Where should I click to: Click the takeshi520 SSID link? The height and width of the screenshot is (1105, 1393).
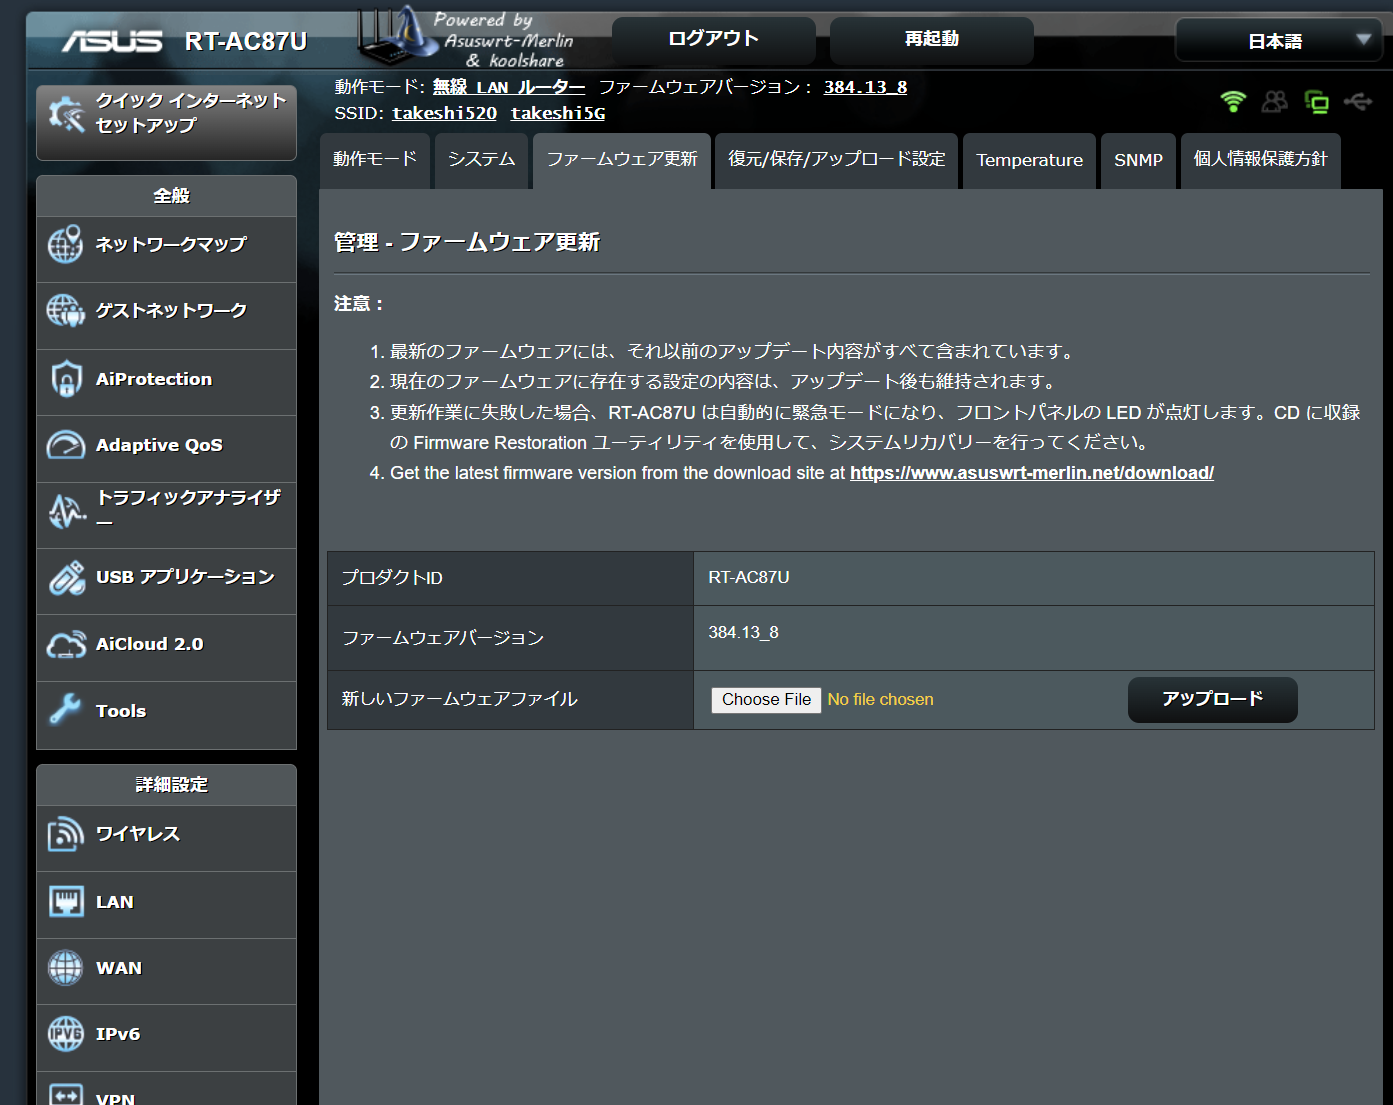point(445,113)
